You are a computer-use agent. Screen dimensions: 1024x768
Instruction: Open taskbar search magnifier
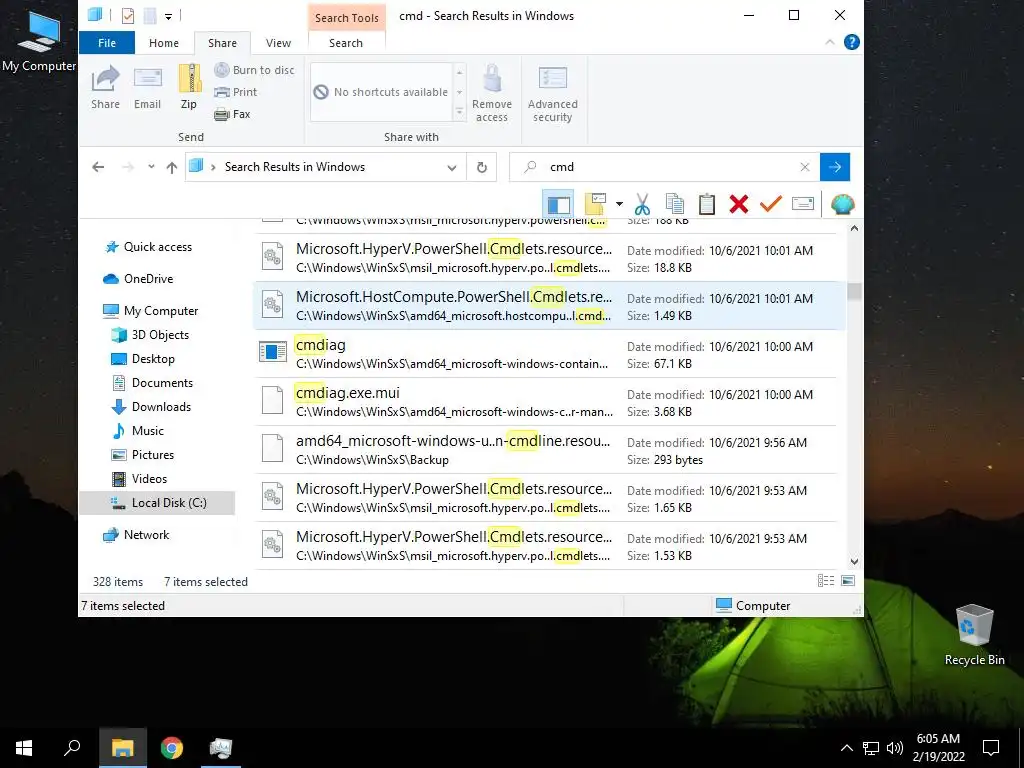click(x=72, y=748)
